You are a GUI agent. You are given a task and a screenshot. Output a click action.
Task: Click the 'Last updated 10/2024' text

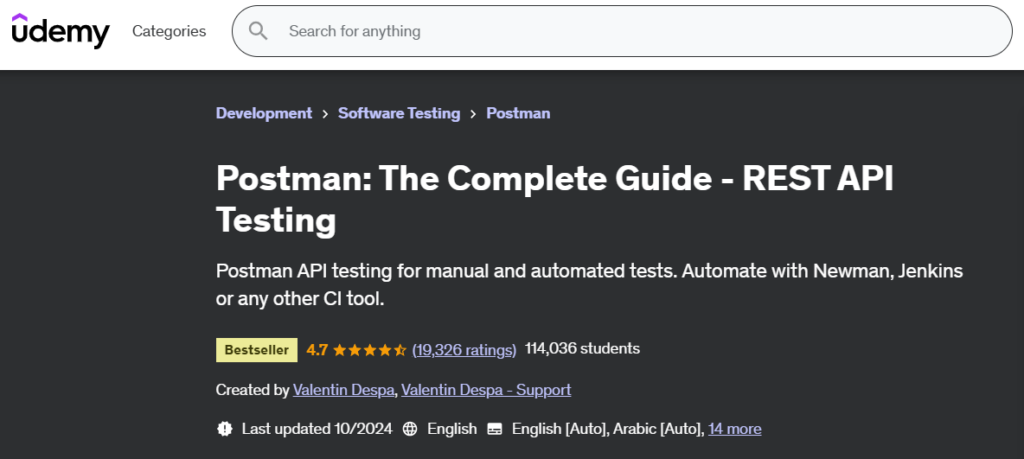point(317,429)
